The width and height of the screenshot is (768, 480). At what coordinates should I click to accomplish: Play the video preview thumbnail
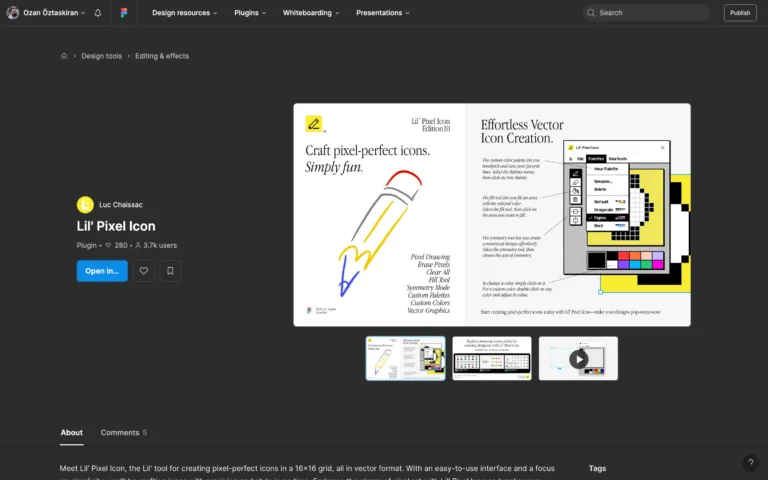click(x=578, y=359)
